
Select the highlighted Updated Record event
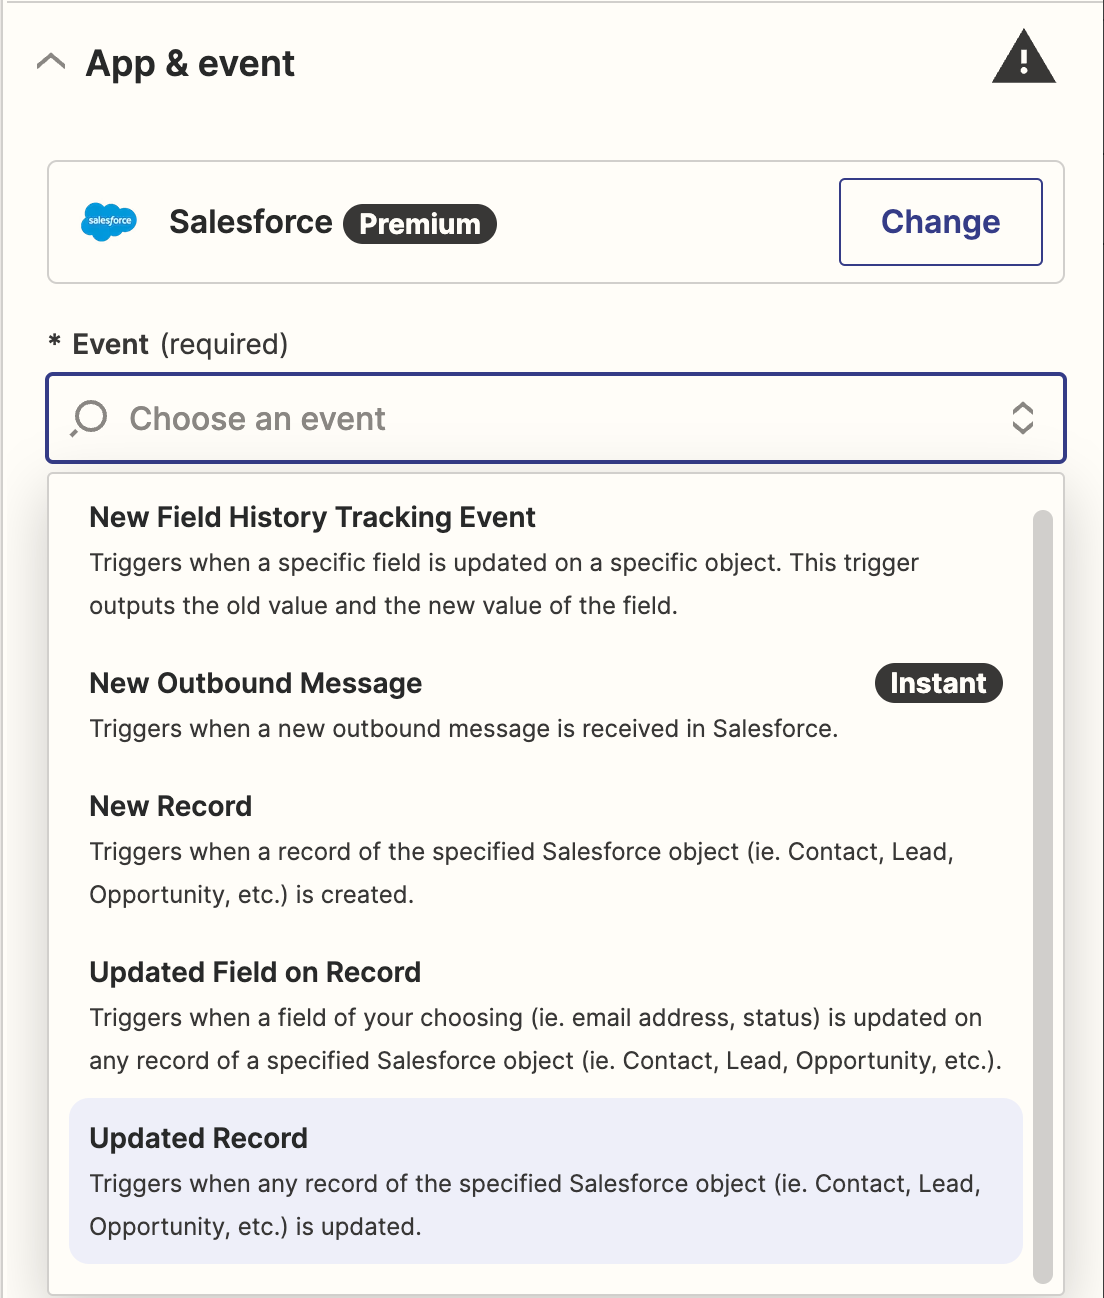point(546,1181)
